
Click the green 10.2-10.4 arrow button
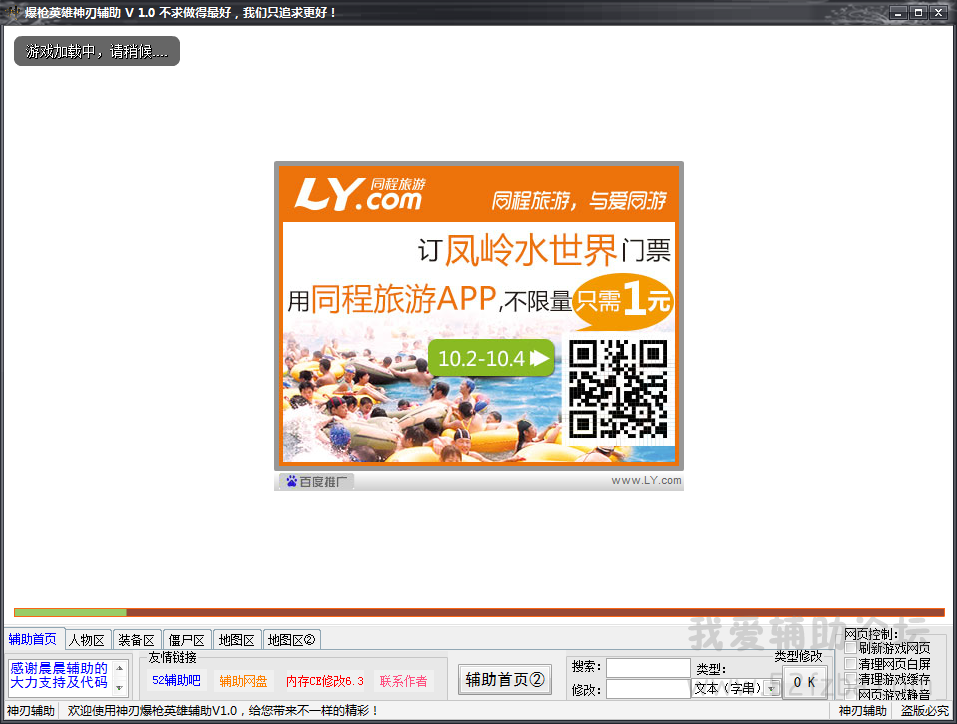point(491,358)
